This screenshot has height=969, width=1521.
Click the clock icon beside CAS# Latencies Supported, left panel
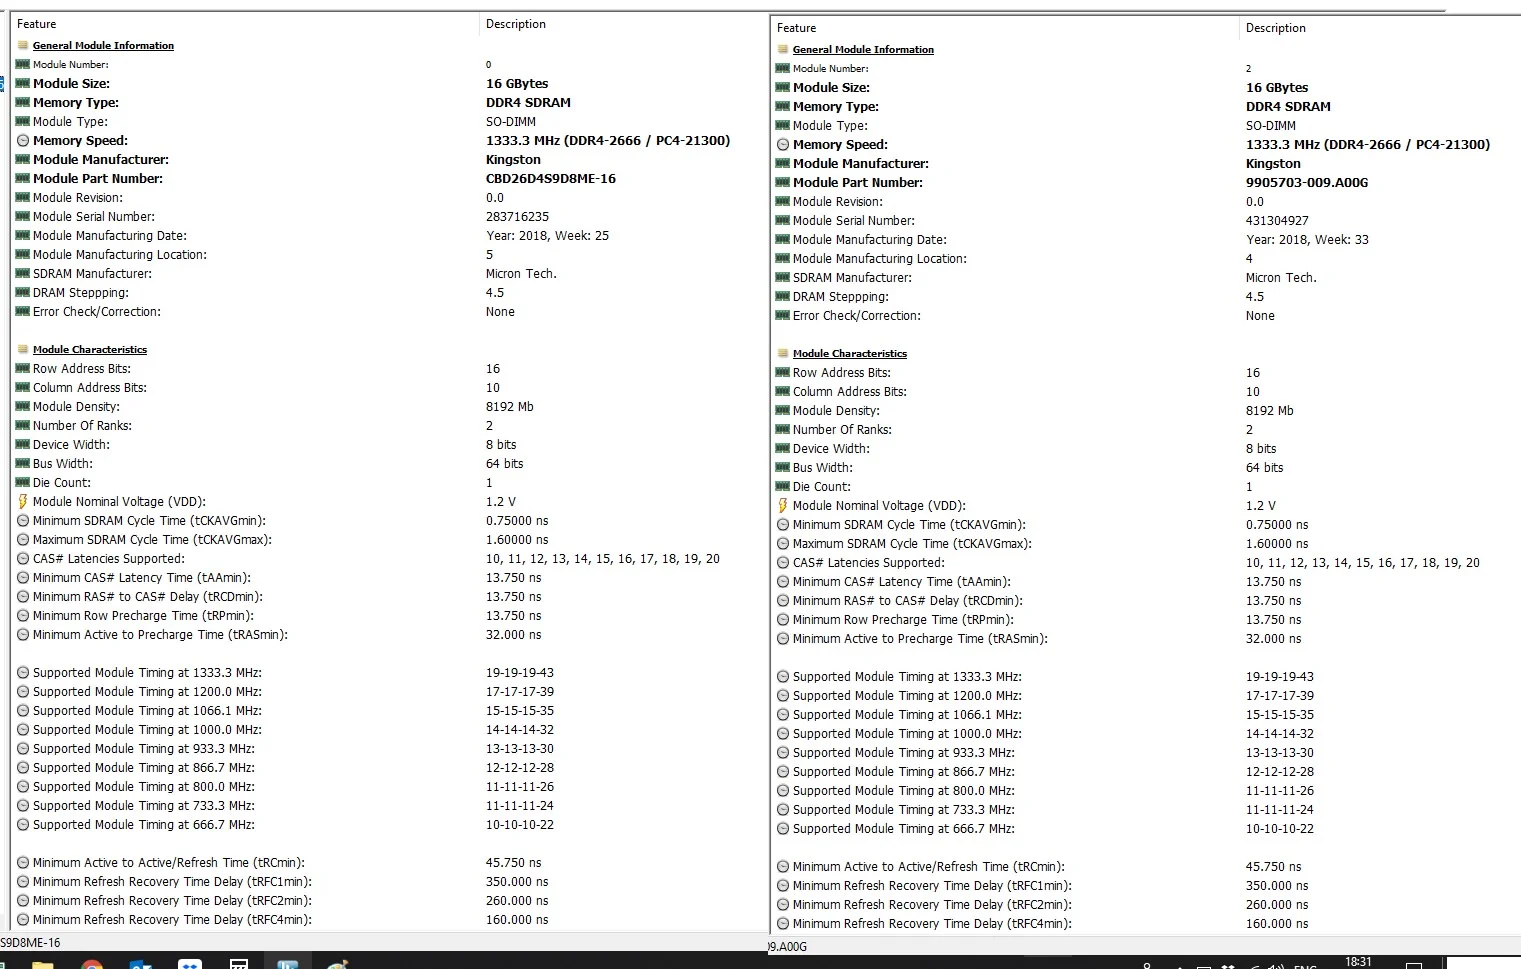(23, 558)
